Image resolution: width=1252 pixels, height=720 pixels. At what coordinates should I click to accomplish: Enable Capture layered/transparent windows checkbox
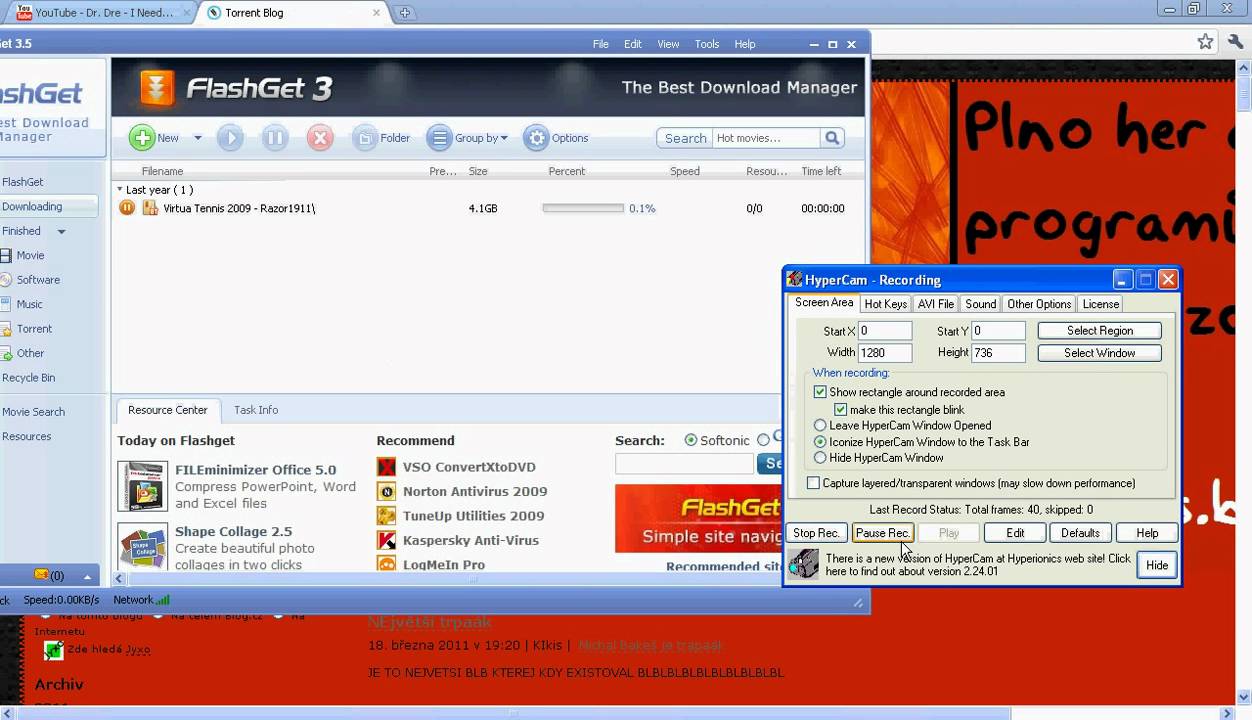pyautogui.click(x=813, y=483)
